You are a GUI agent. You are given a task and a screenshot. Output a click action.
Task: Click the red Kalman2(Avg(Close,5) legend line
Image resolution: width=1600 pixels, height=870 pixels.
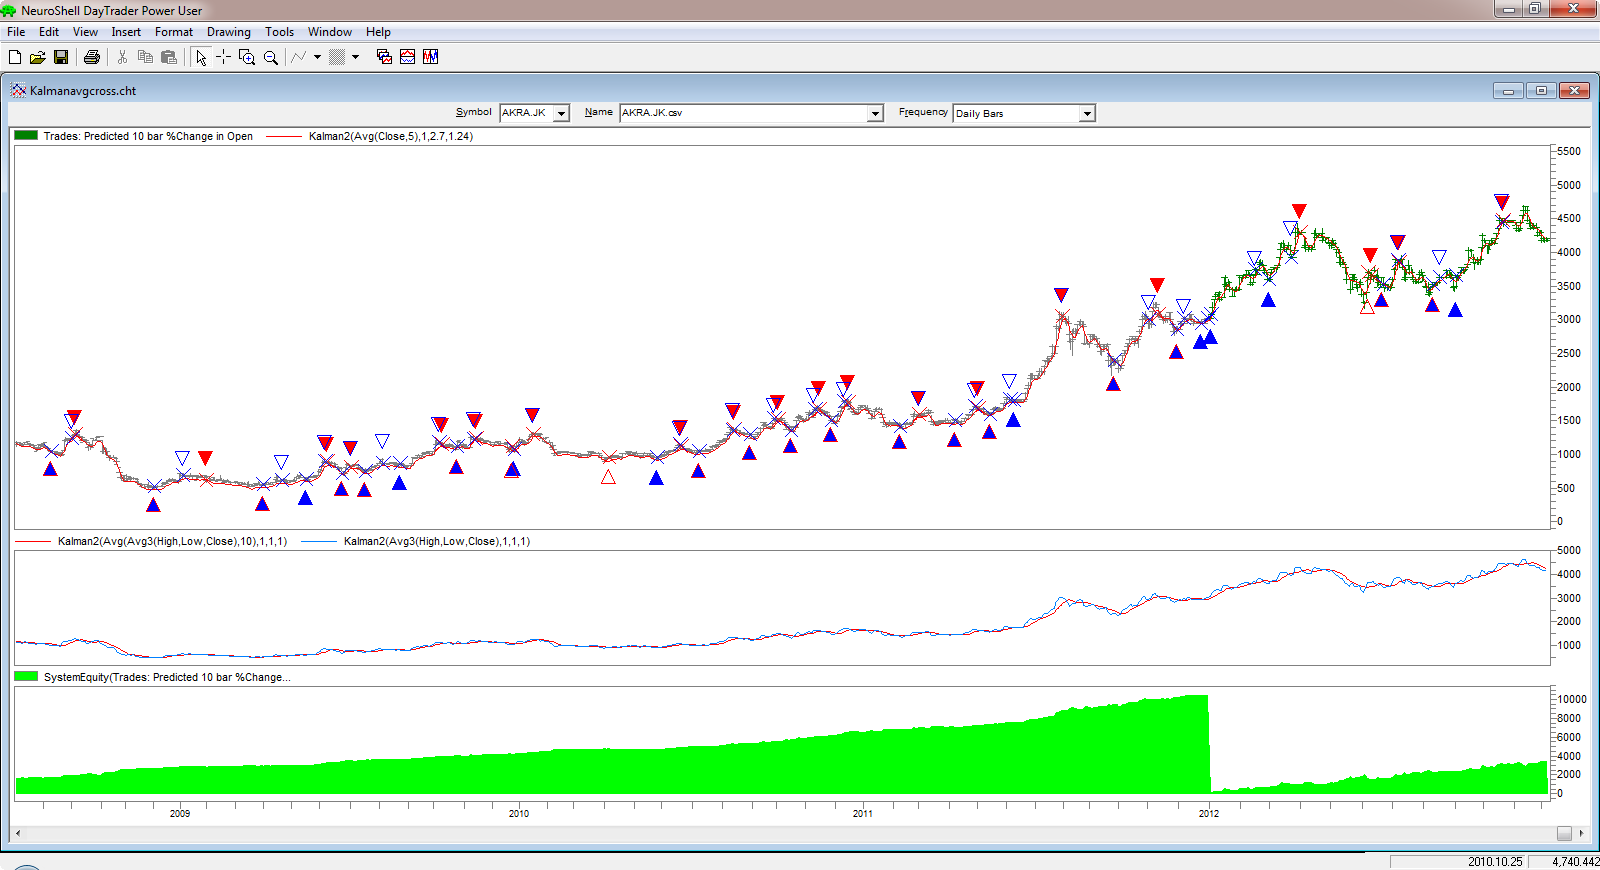click(284, 137)
